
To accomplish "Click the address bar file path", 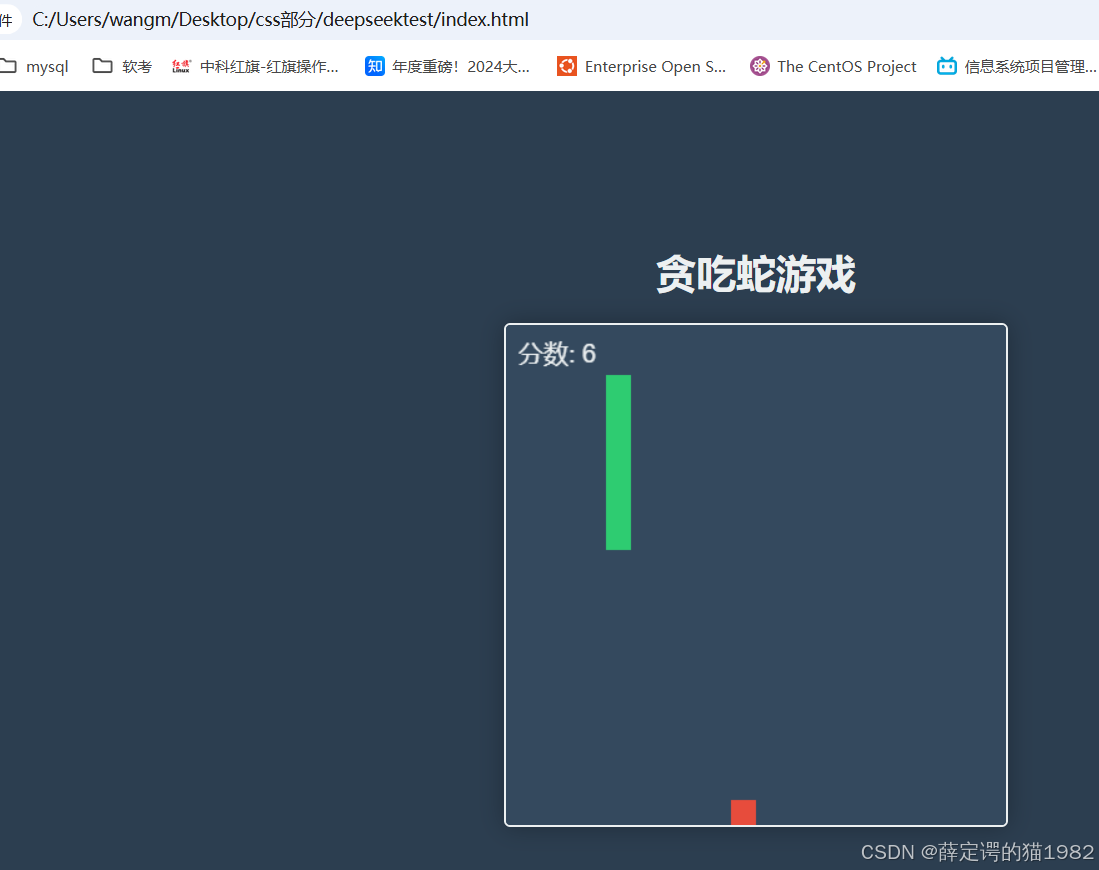I will point(280,19).
